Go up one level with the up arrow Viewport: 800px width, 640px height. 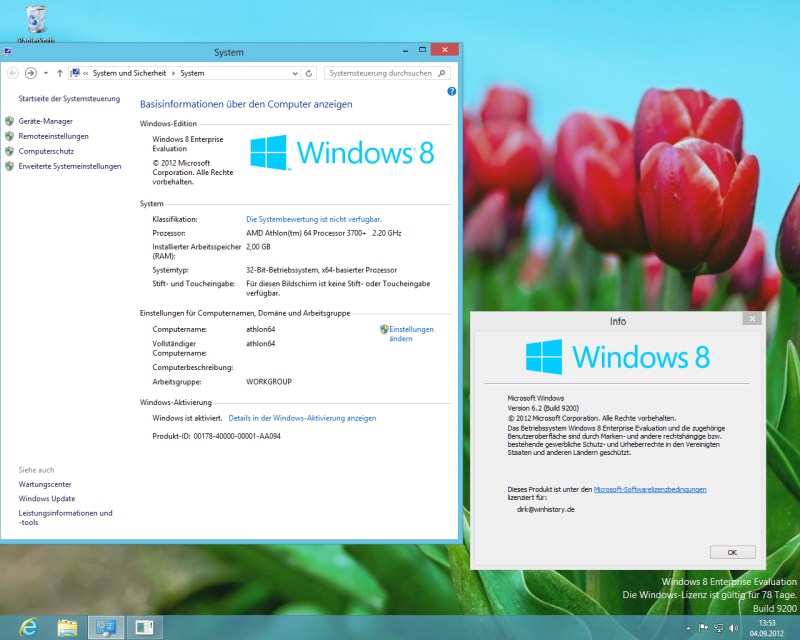tap(60, 73)
